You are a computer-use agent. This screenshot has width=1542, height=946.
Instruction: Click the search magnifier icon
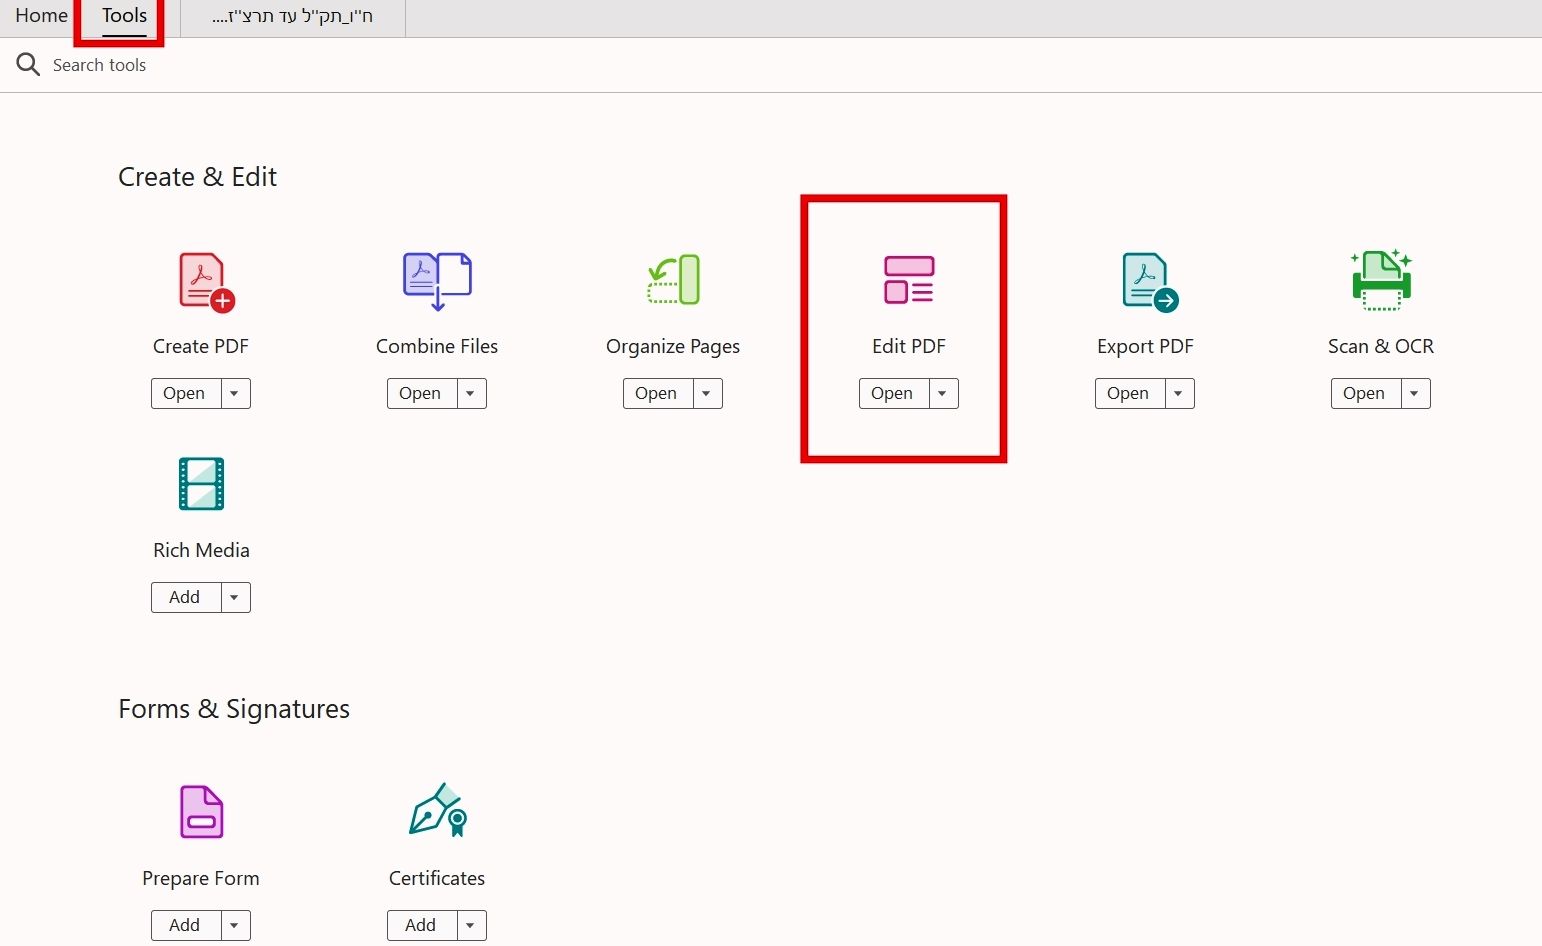[x=28, y=65]
